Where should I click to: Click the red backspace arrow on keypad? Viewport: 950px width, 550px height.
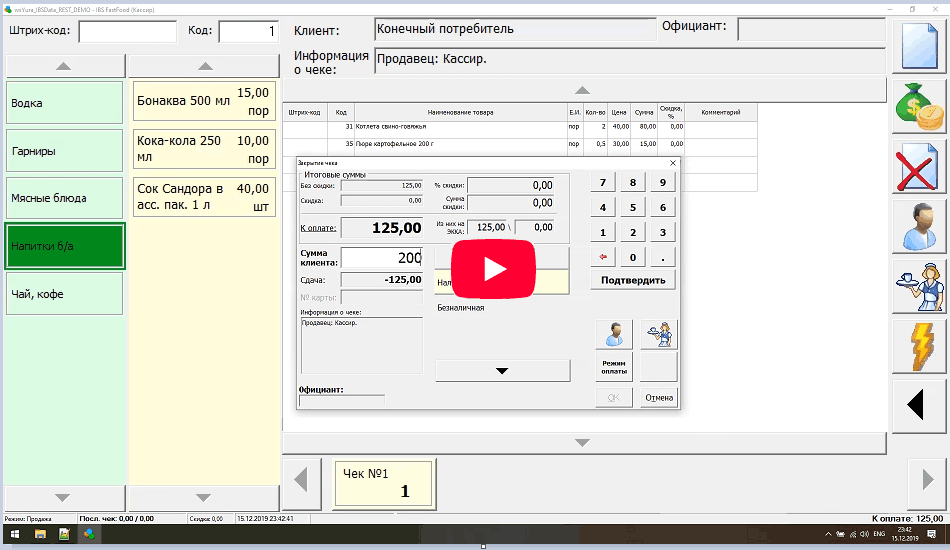602,257
